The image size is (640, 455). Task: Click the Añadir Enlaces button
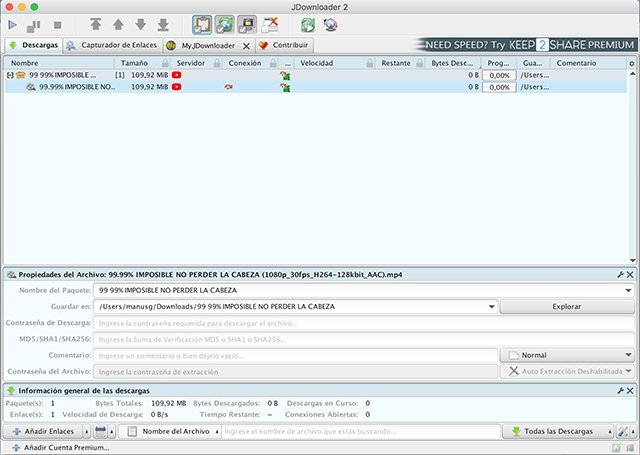(x=43, y=431)
